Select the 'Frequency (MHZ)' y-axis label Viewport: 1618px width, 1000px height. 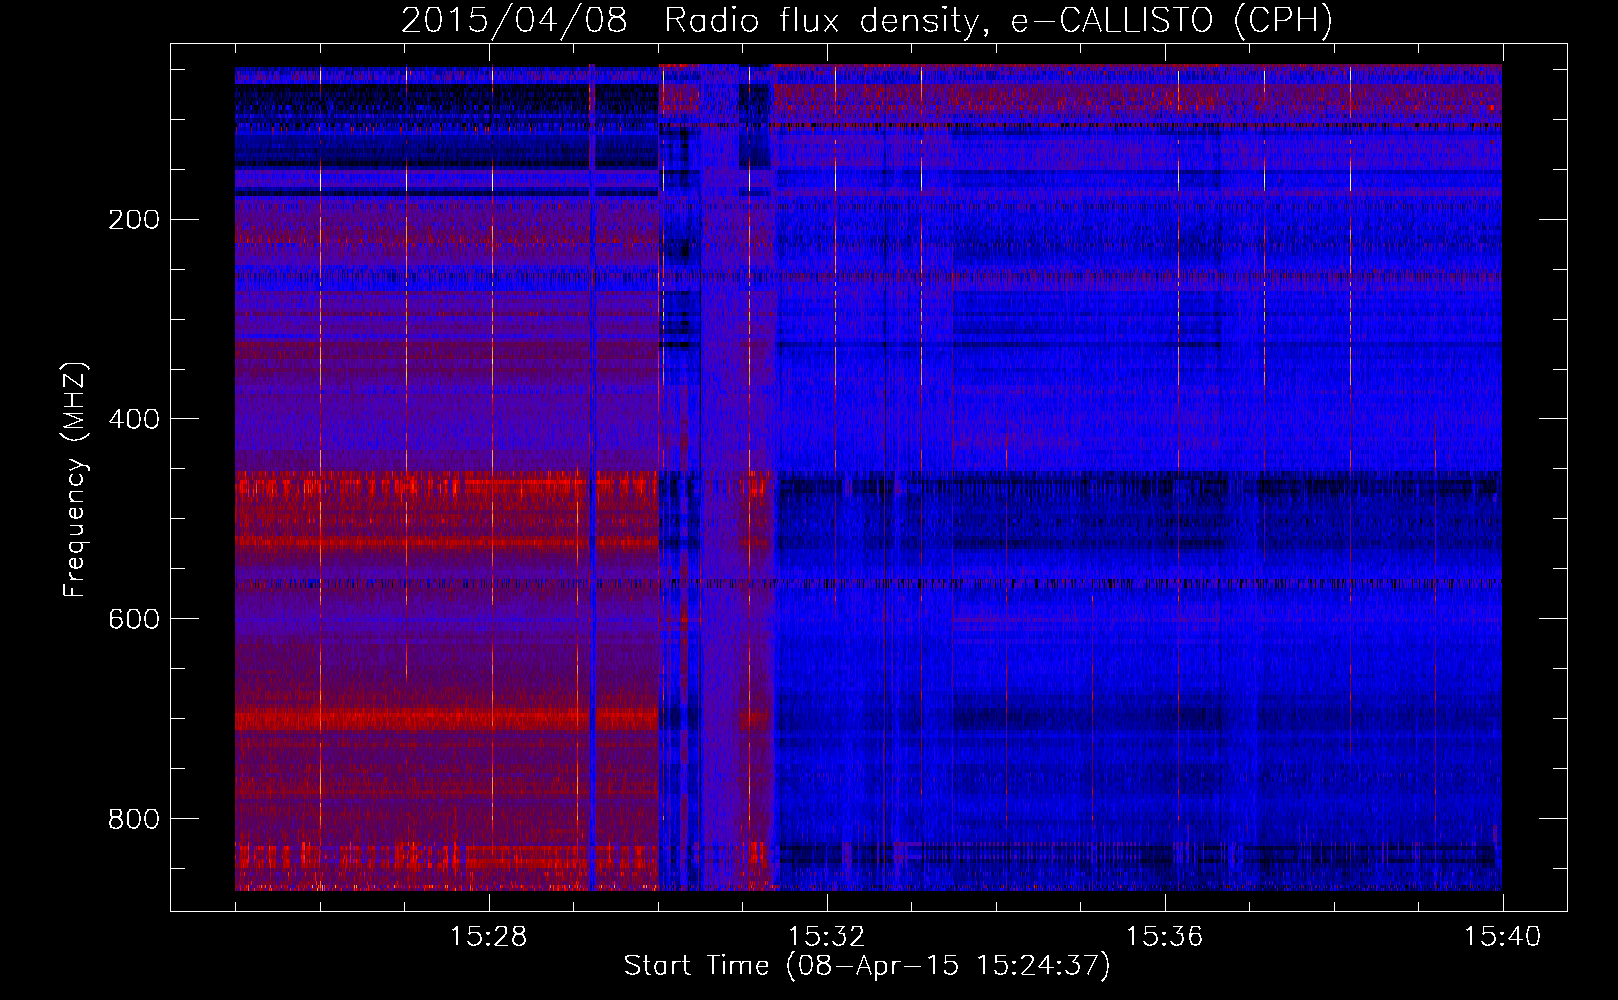75,479
